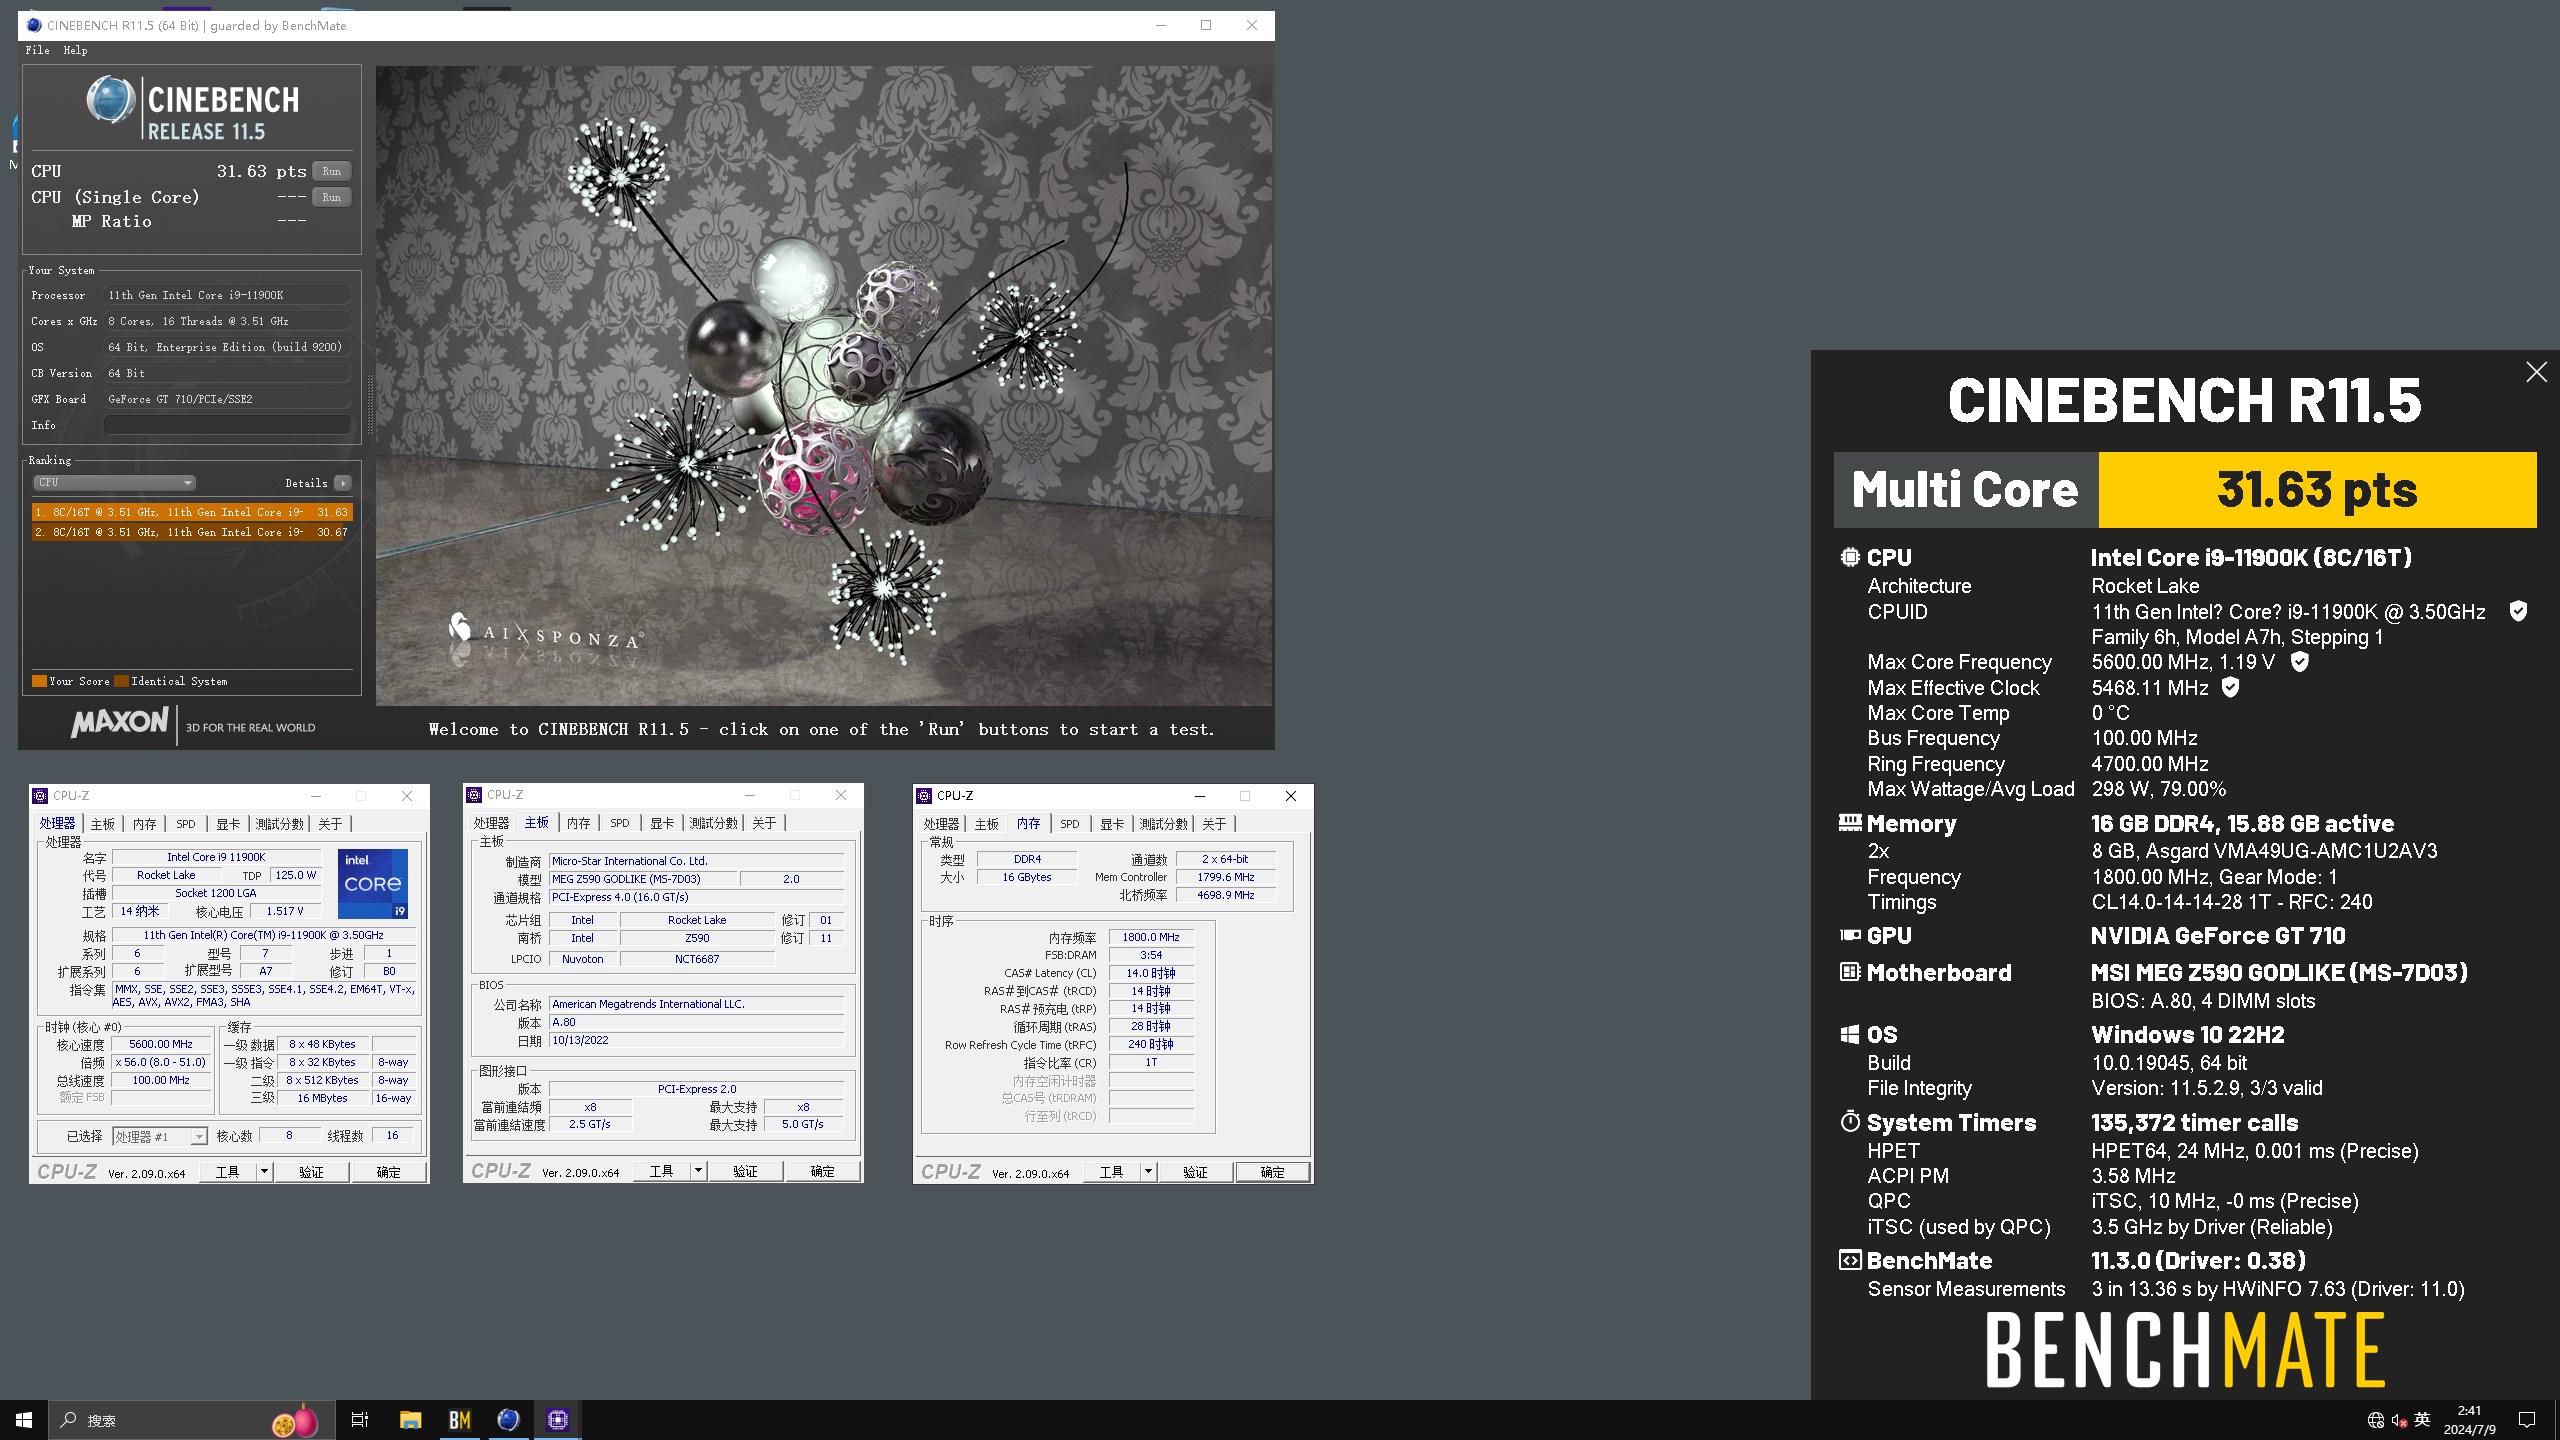This screenshot has width=2560, height=1440.
Task: Click 验证 button in third CPU-Z window
Action: [x=1196, y=1172]
